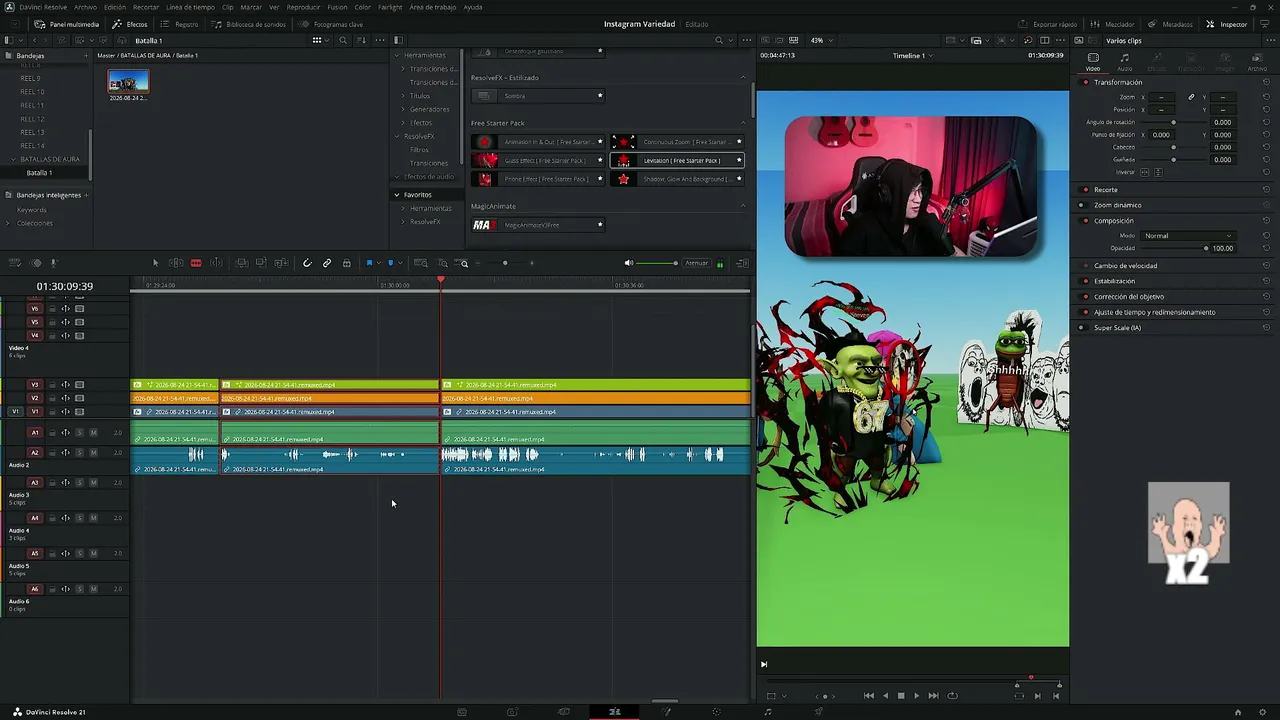Add a blue flag to the clip

coord(369,263)
